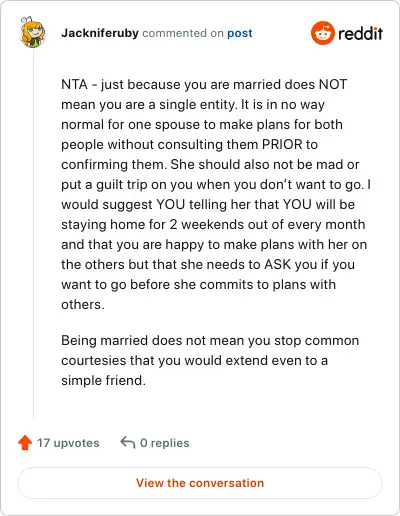Click the single word line "others."

coord(83,304)
